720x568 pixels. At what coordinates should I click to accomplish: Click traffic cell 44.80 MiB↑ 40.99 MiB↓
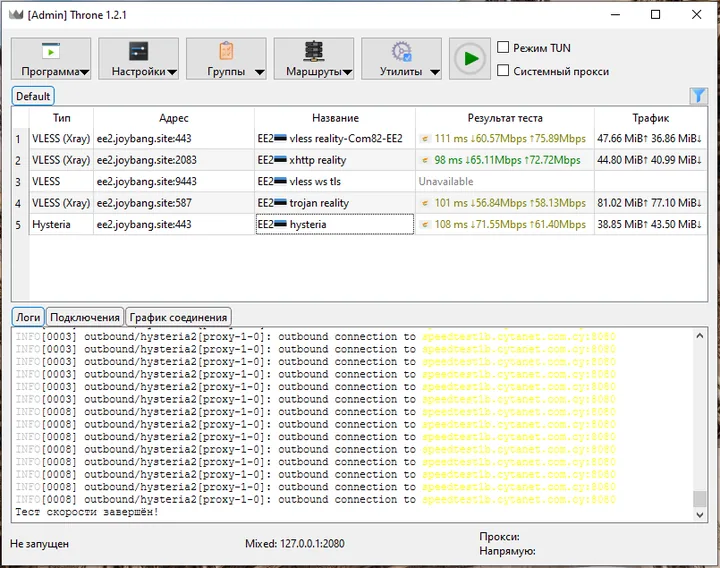pyautogui.click(x=651, y=160)
